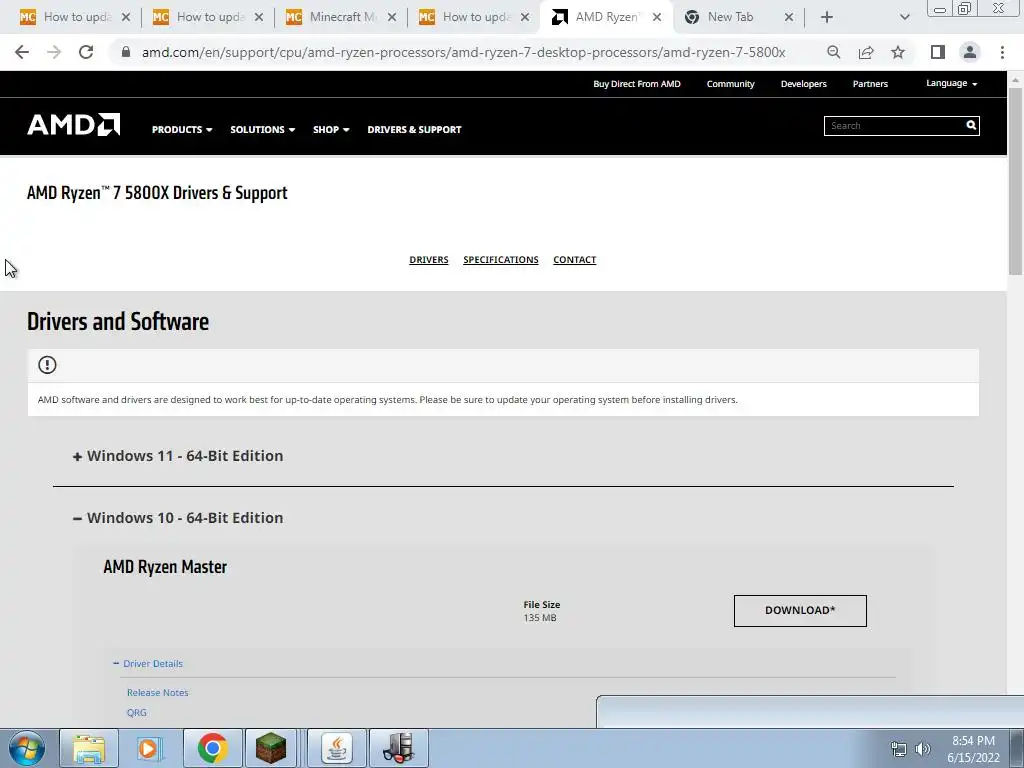
Task: Open Minecraft grass block taskbar icon
Action: pyautogui.click(x=270, y=748)
